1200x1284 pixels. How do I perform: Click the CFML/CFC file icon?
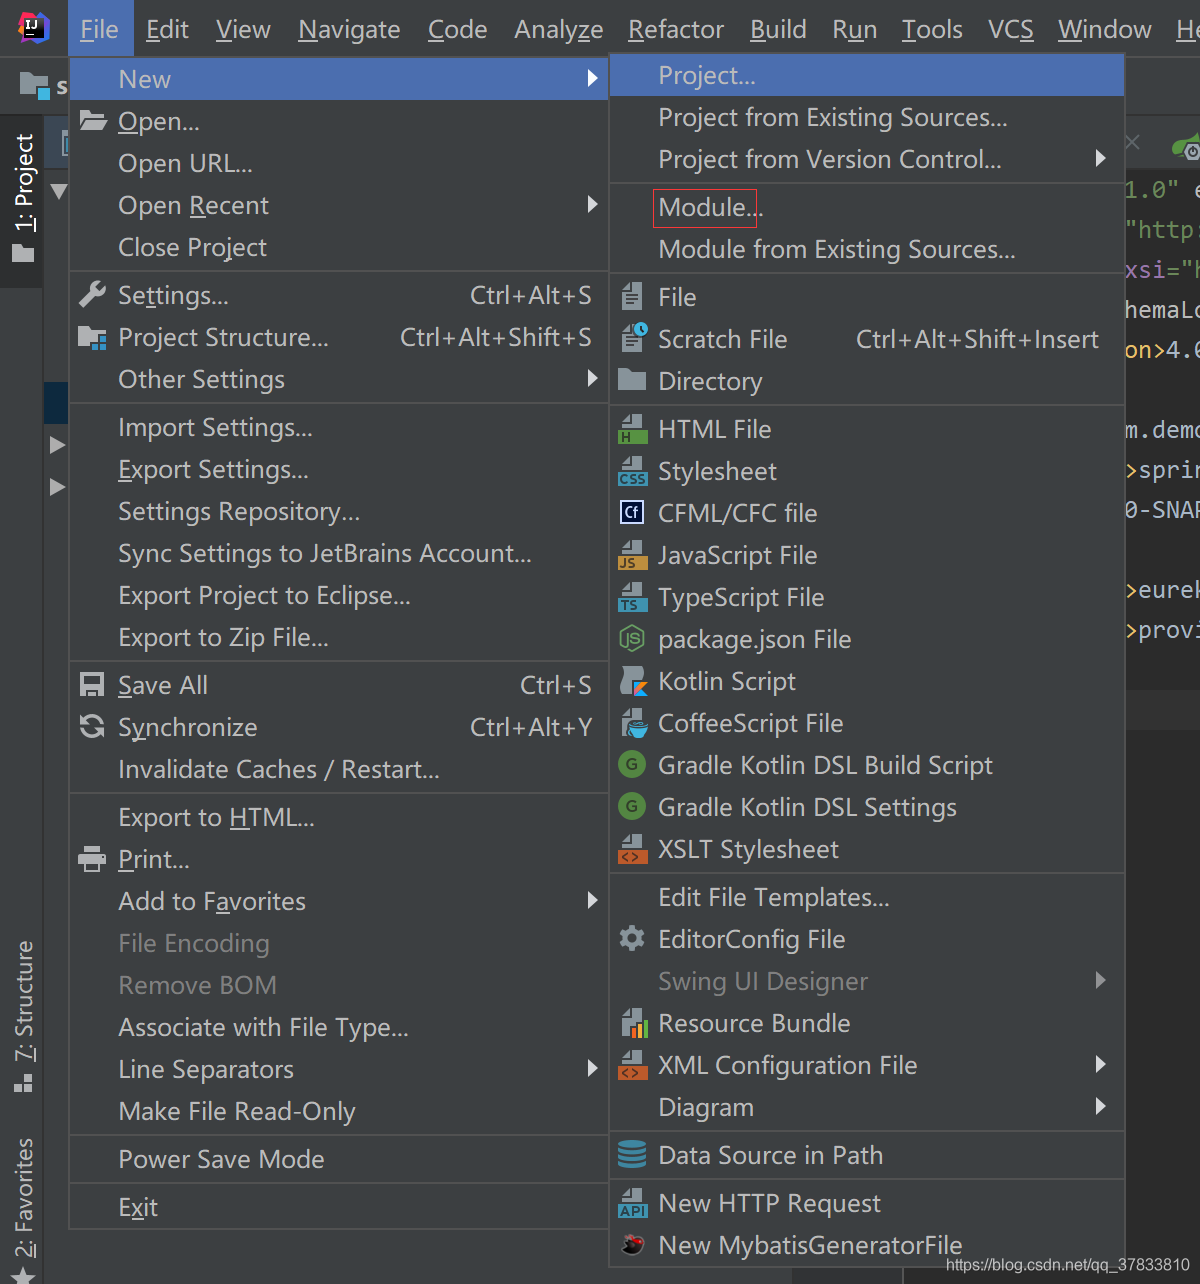click(x=632, y=513)
